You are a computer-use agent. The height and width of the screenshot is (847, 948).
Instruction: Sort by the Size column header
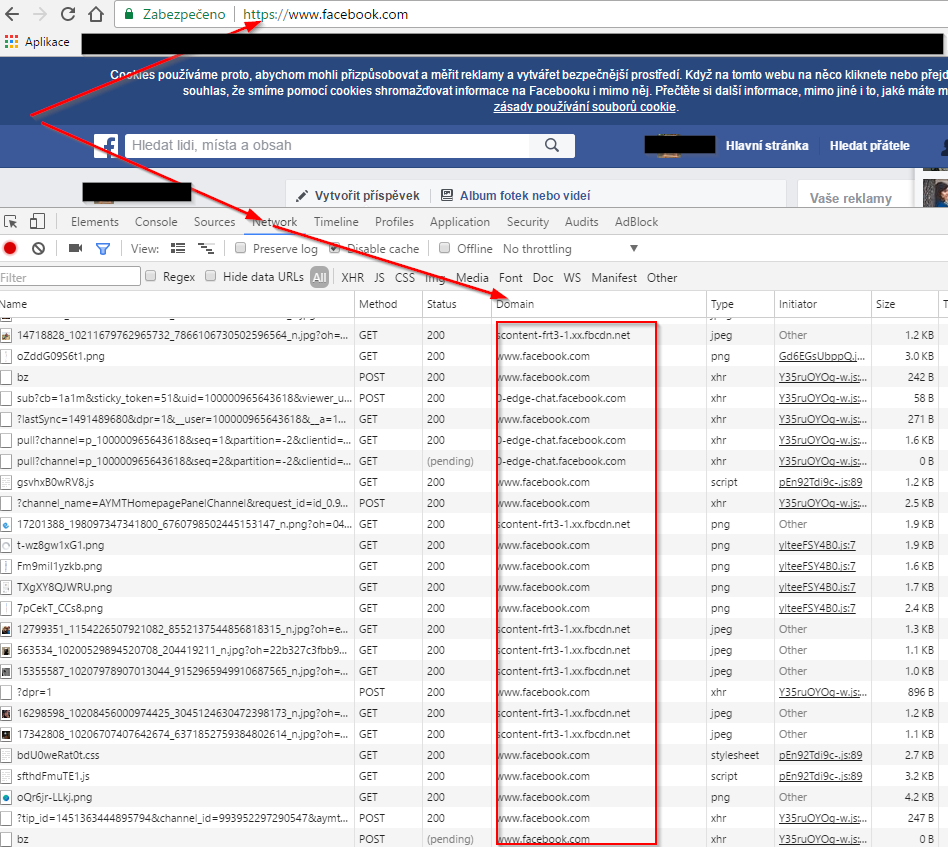coord(905,304)
